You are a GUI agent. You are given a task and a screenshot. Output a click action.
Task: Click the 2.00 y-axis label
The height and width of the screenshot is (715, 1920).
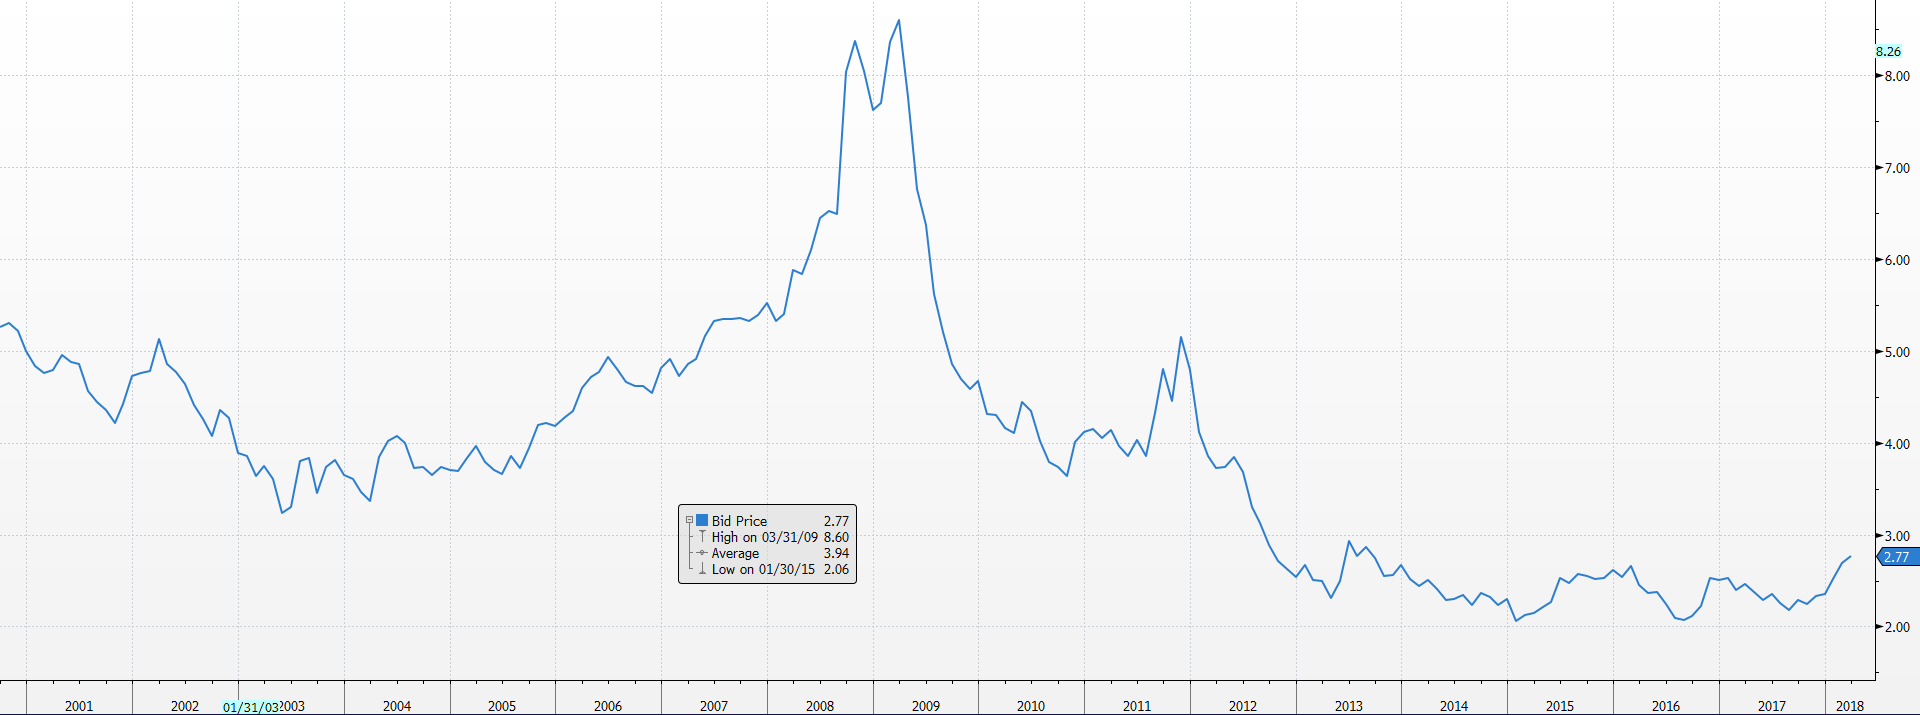[x=1897, y=627]
